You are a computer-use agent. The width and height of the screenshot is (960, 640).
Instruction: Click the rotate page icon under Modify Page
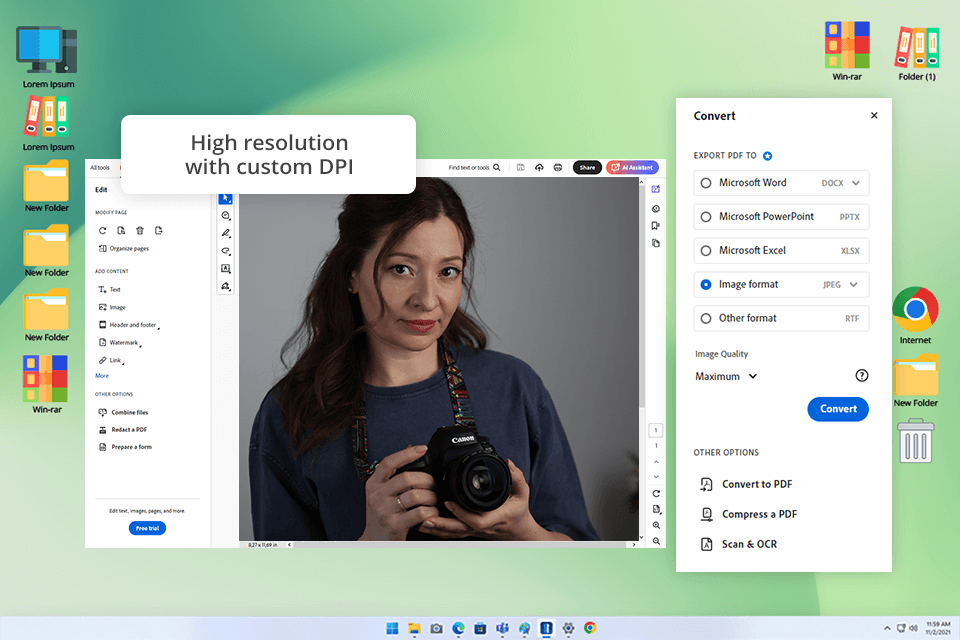102,231
